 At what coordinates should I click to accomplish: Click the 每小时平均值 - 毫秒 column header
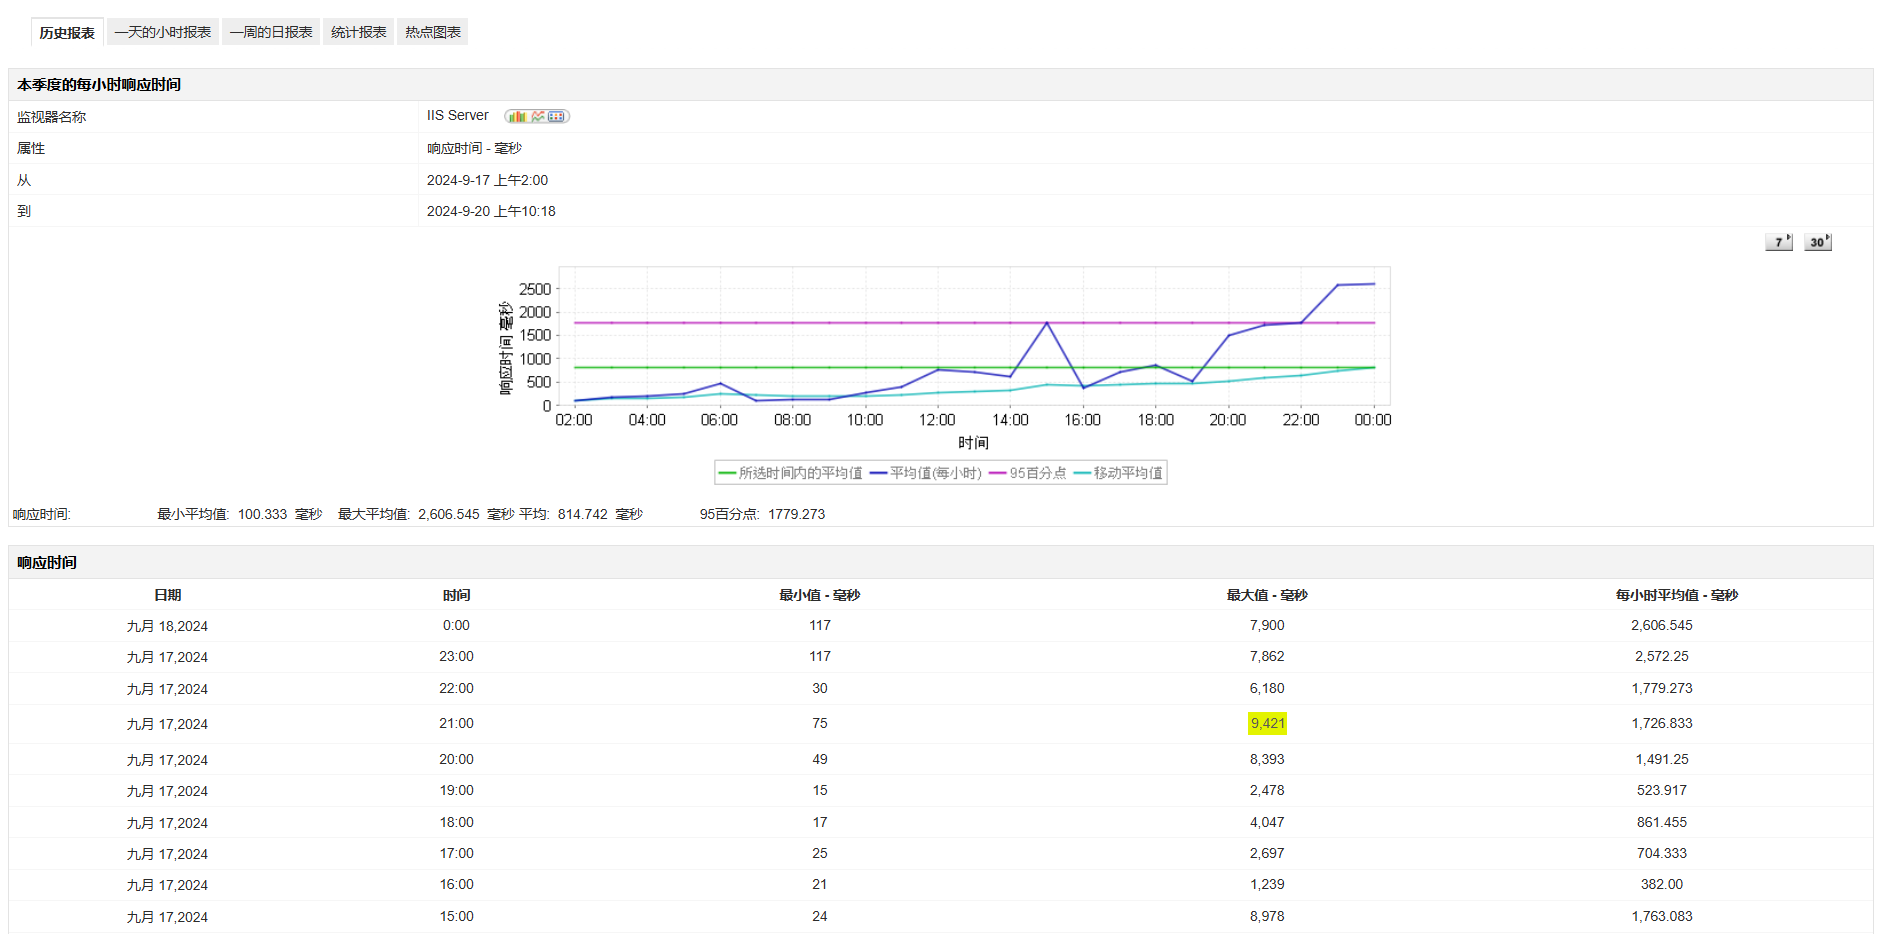tap(1676, 595)
